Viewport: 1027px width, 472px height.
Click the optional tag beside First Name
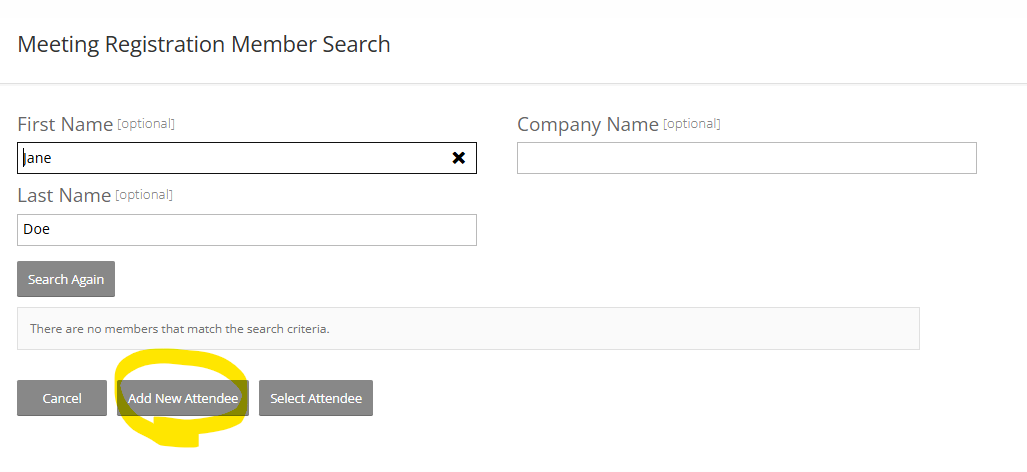click(146, 124)
